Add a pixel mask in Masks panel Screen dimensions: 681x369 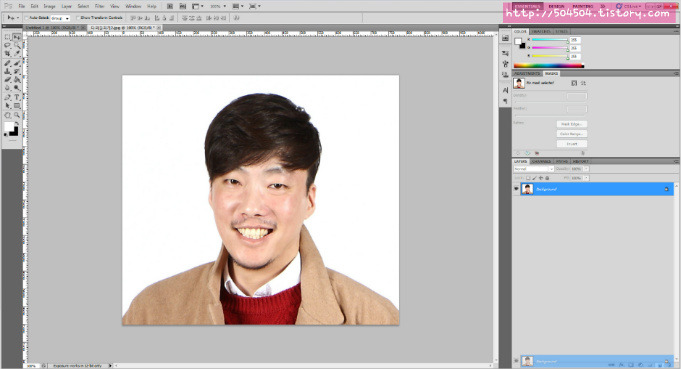(x=574, y=83)
